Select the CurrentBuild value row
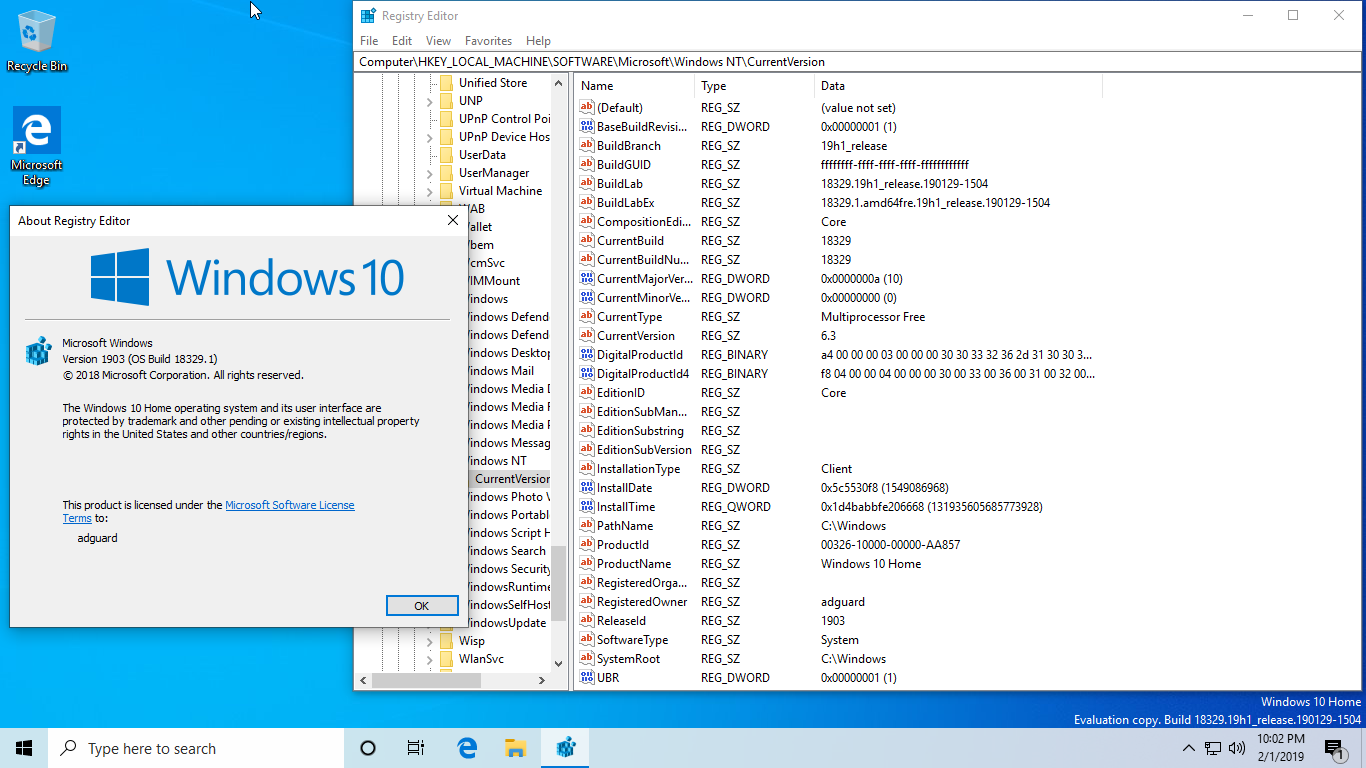The width and height of the screenshot is (1366, 768). (838, 241)
